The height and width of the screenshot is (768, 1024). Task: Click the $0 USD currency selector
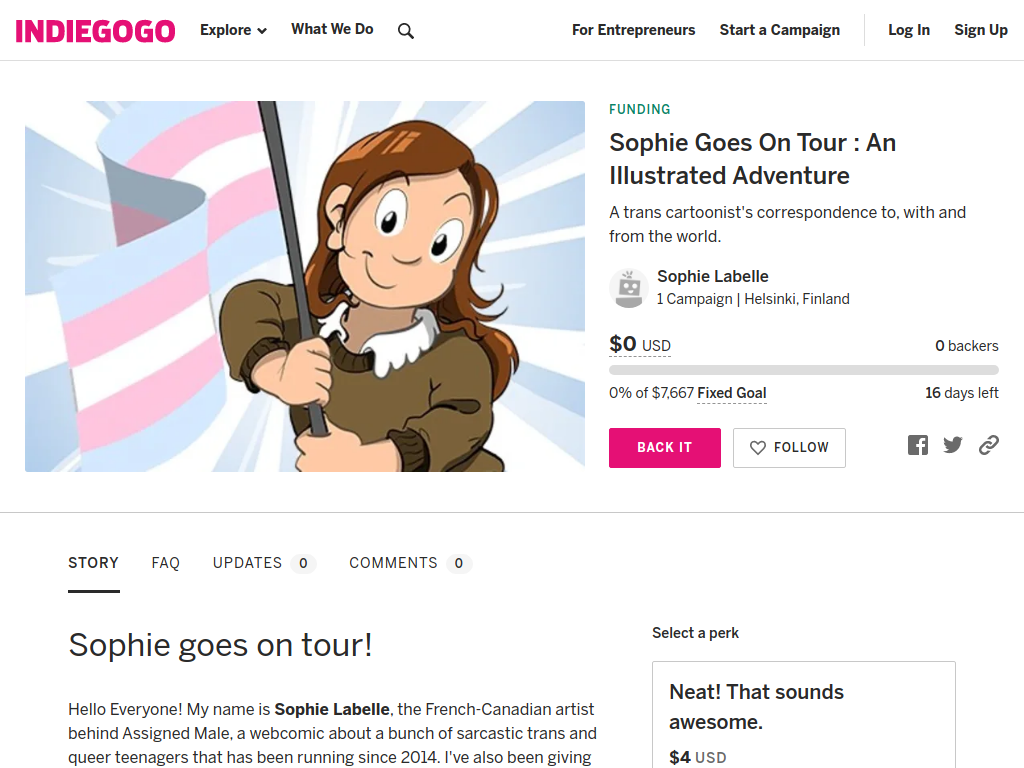640,344
